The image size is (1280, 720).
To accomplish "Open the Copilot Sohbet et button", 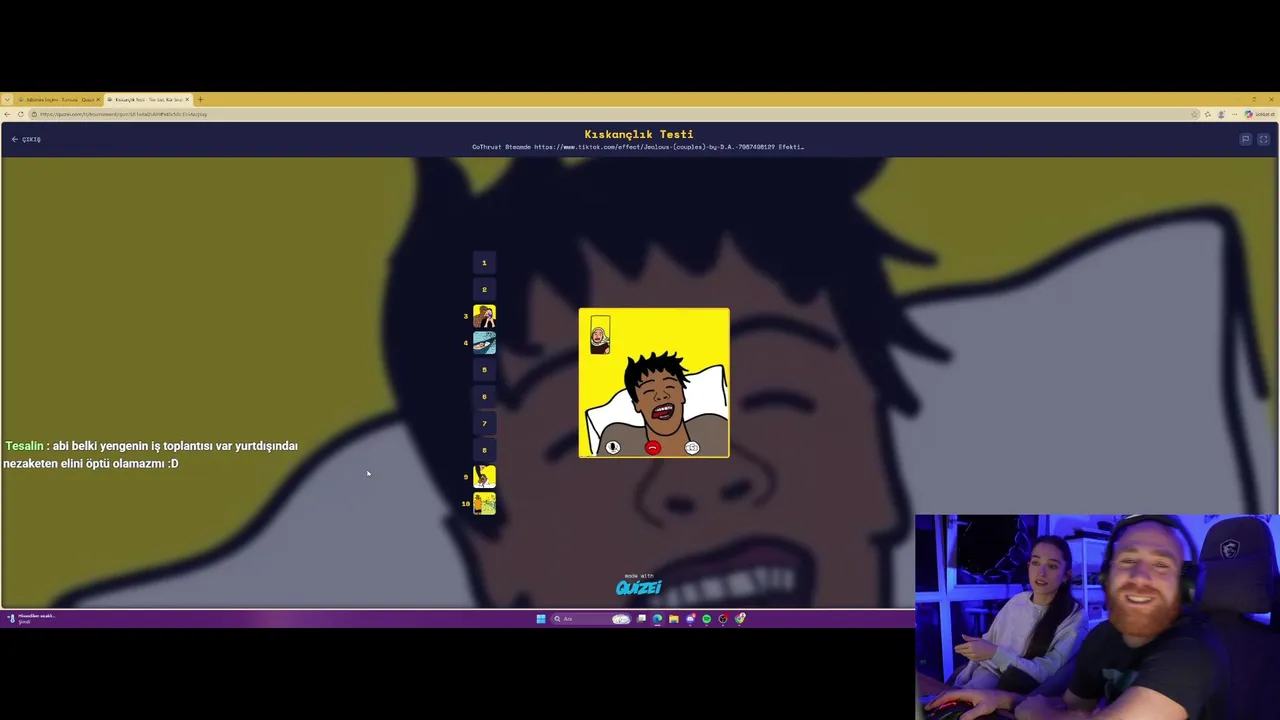I will click(x=1262, y=114).
